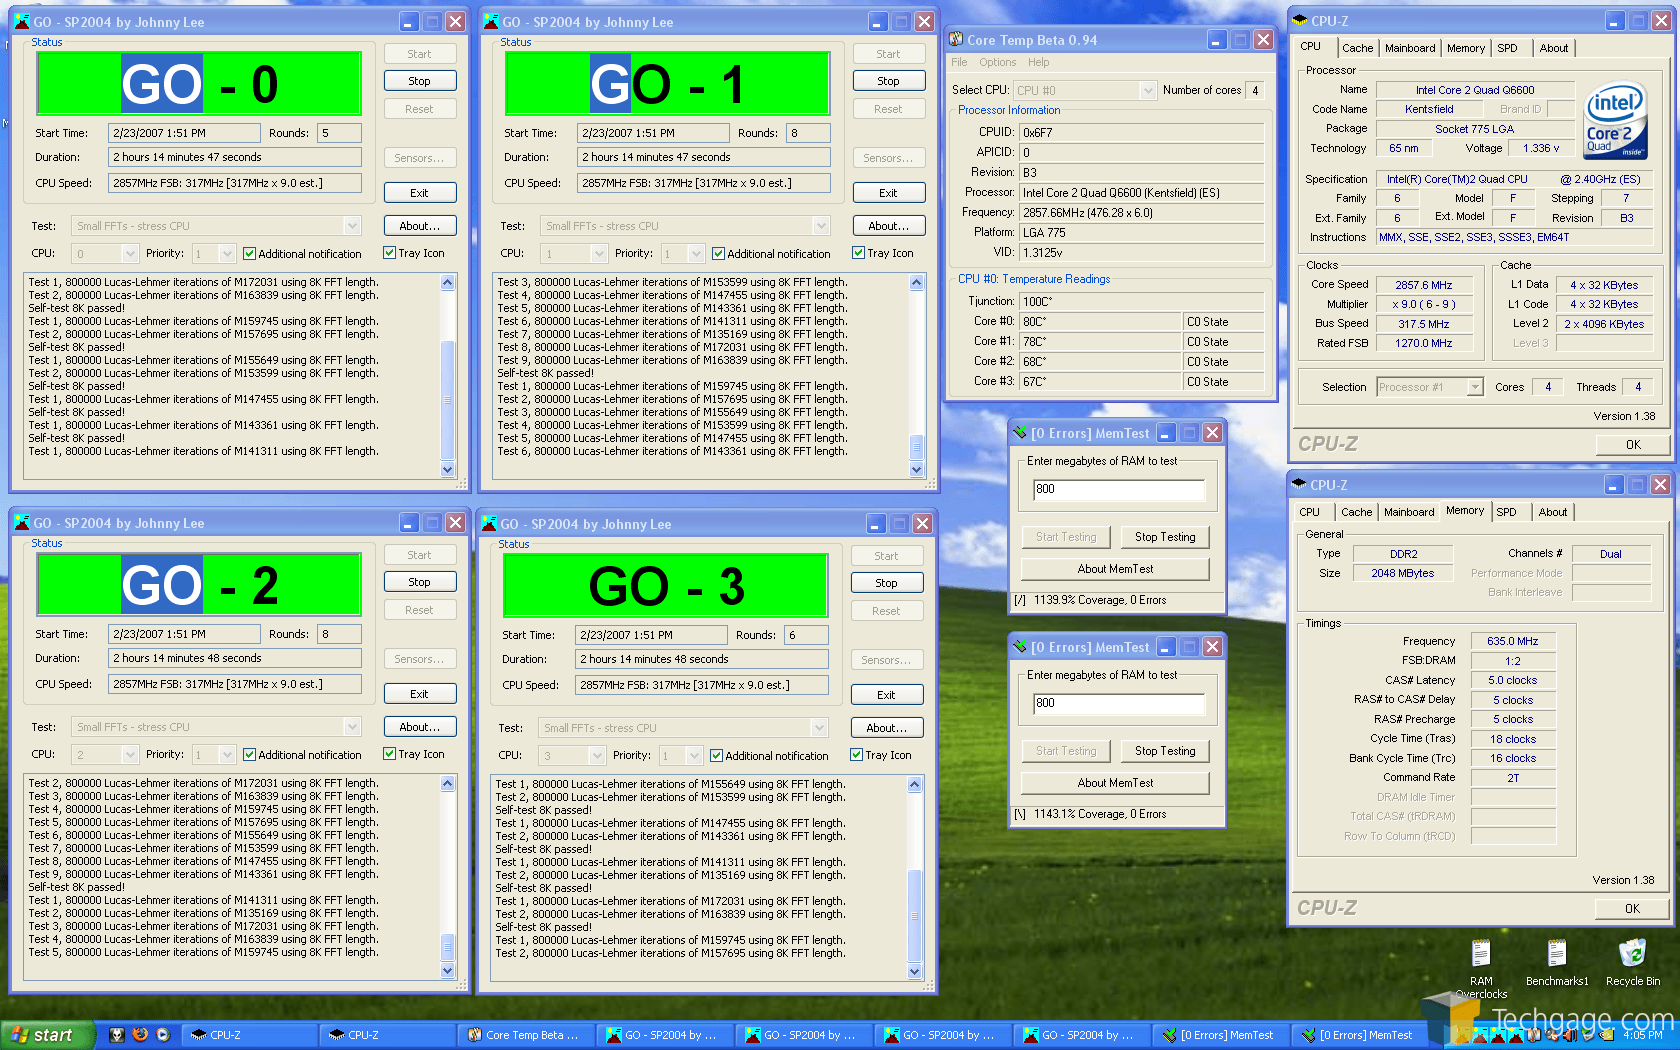Toggle Tray Icon checkbox in GO - 2 window
Screen dimensions: 1680x1050
tap(390, 754)
